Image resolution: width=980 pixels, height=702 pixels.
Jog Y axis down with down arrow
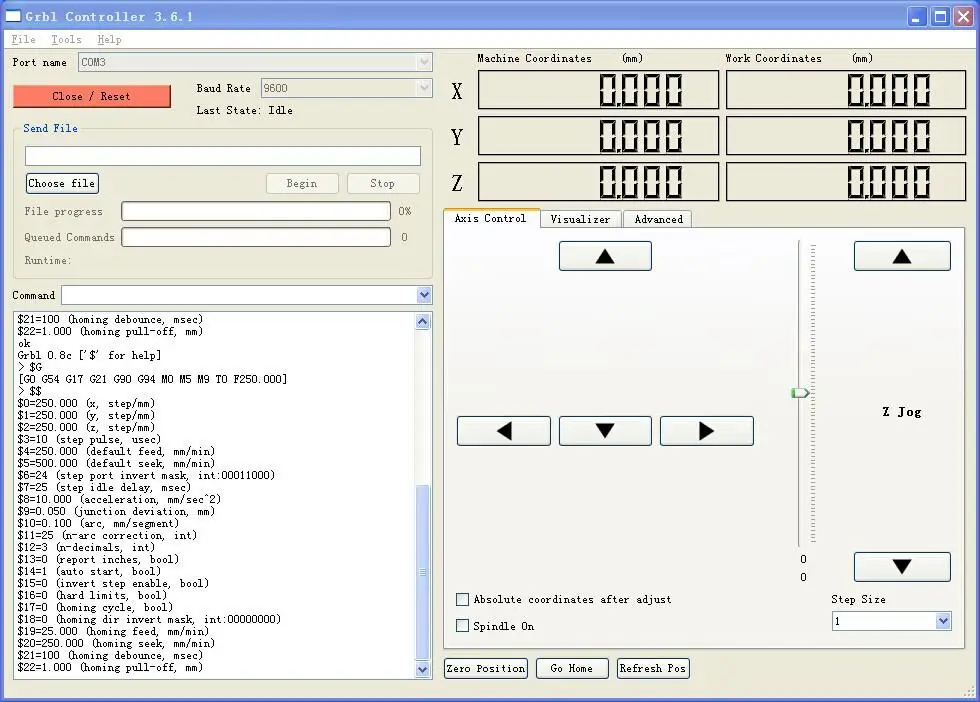coord(605,431)
